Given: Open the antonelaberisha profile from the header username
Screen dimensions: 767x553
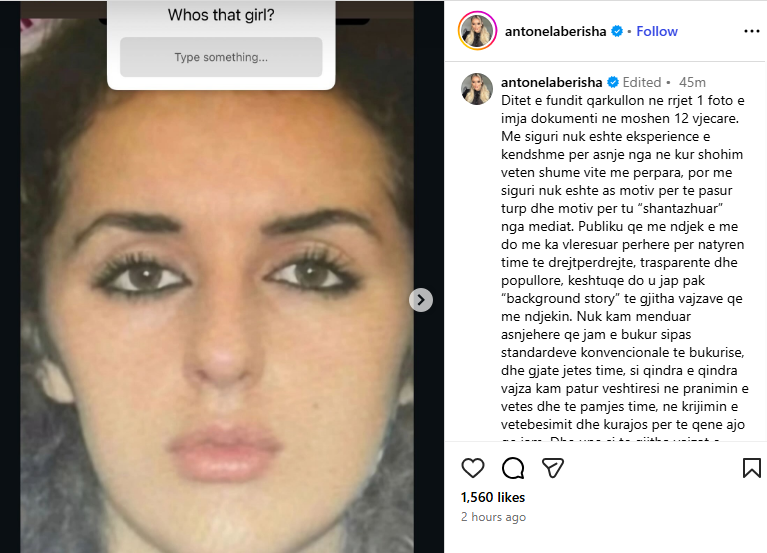Looking at the screenshot, I should (555, 31).
